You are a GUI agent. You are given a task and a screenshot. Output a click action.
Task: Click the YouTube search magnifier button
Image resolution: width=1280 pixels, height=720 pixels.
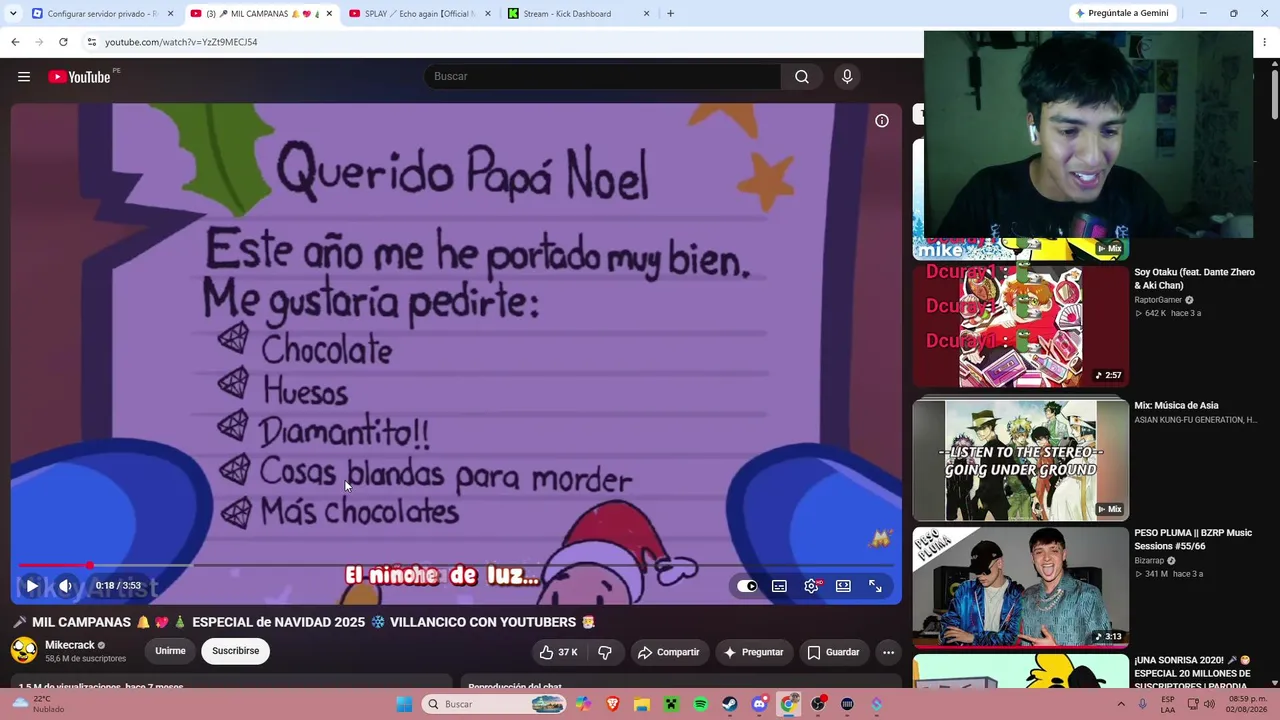pos(802,77)
